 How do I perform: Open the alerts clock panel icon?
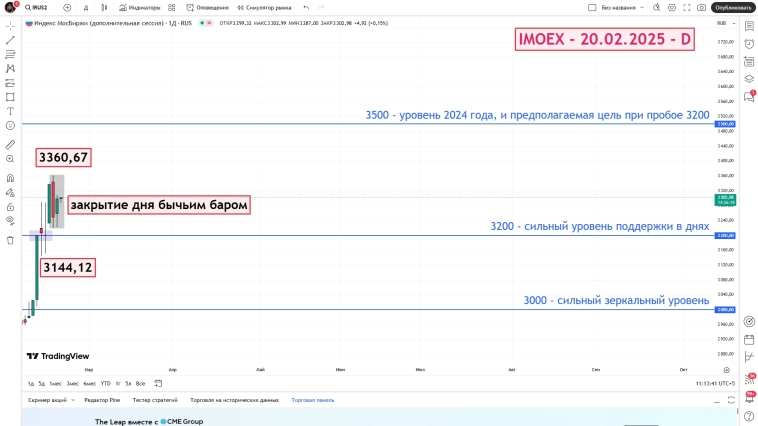click(x=749, y=44)
